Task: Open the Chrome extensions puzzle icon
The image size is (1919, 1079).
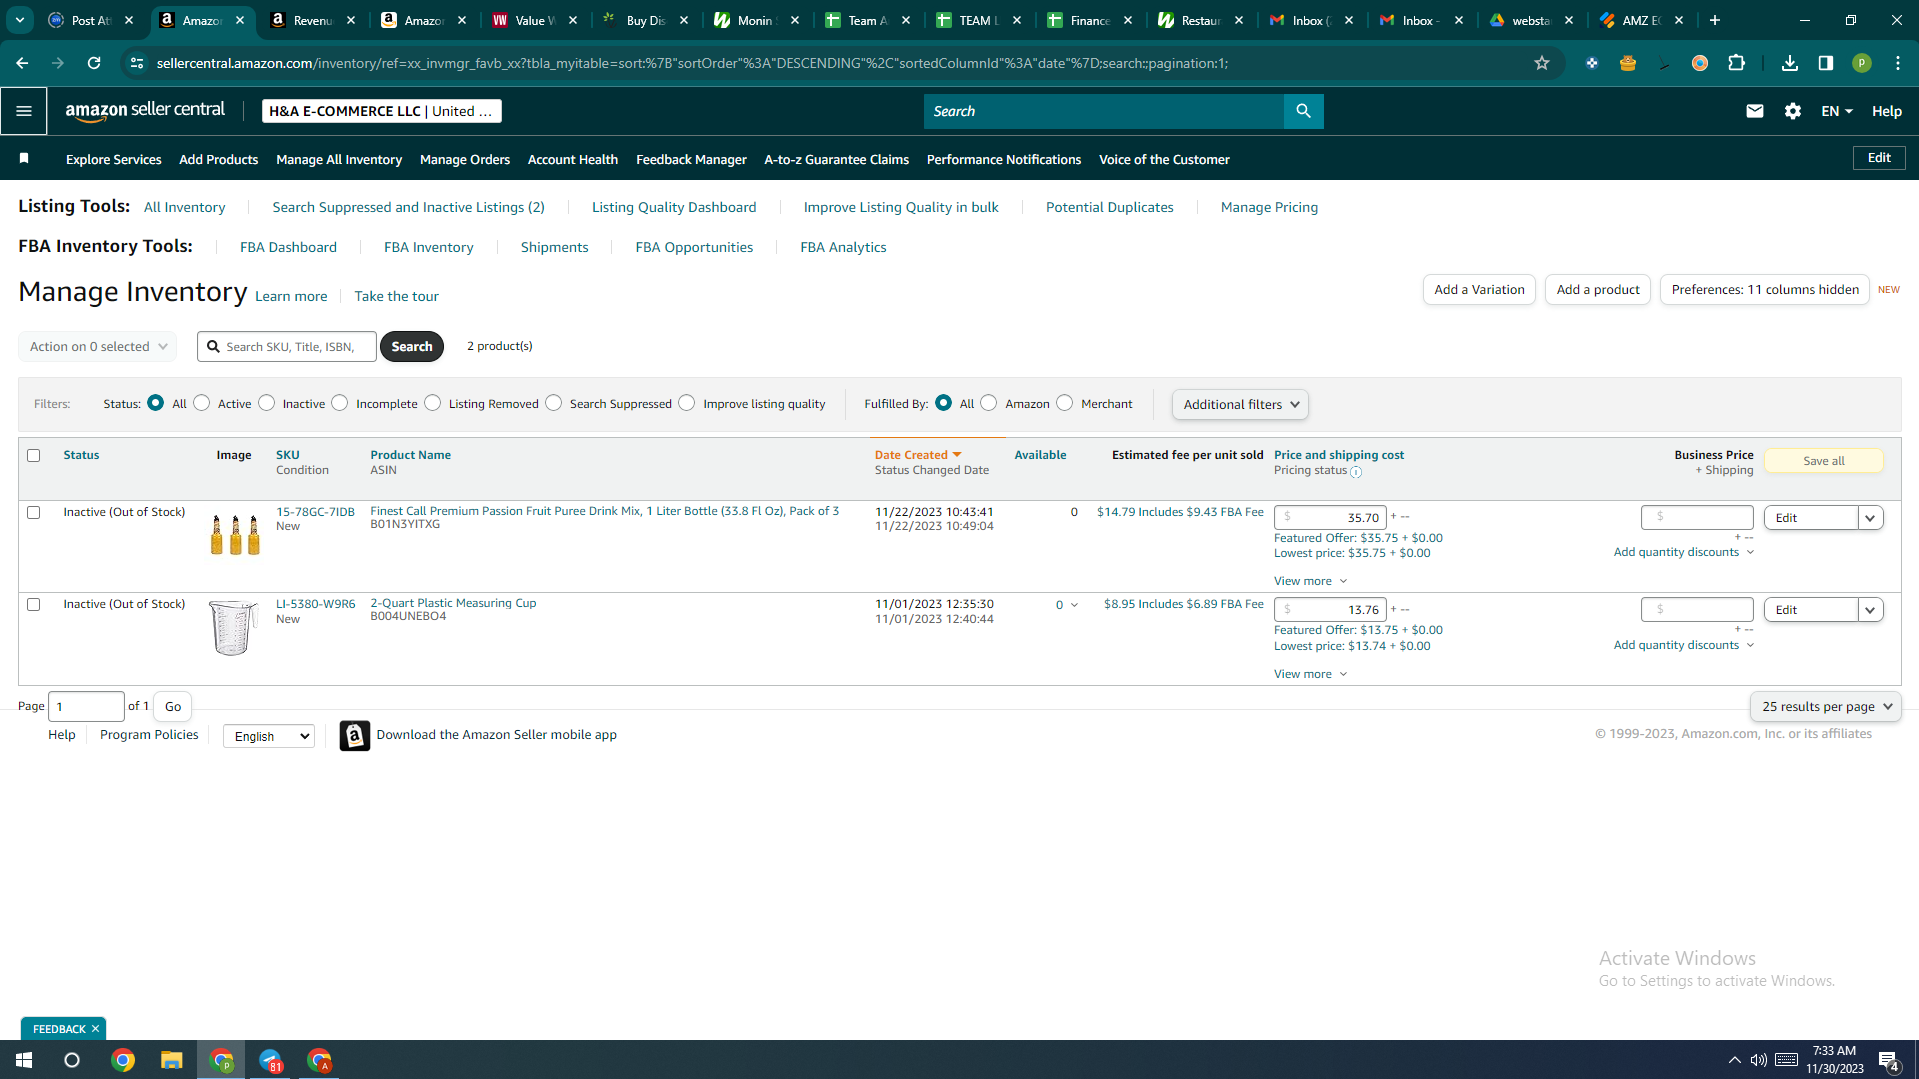Action: click(x=1736, y=63)
